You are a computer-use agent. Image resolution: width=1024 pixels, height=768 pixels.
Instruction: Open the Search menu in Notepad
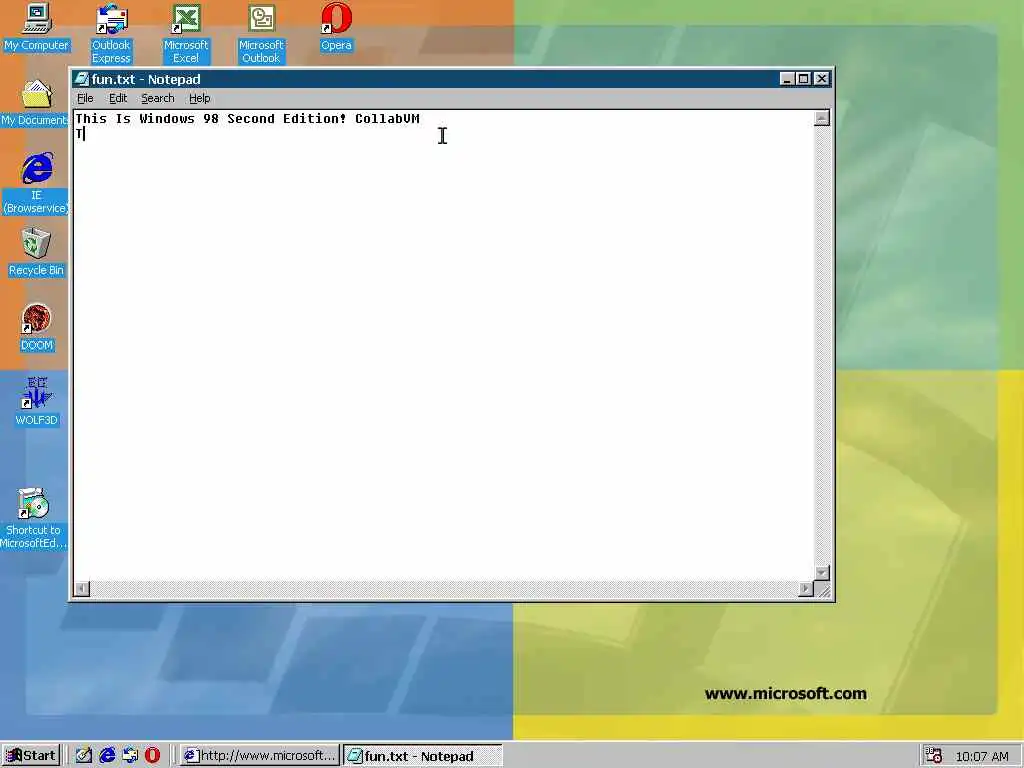click(157, 98)
